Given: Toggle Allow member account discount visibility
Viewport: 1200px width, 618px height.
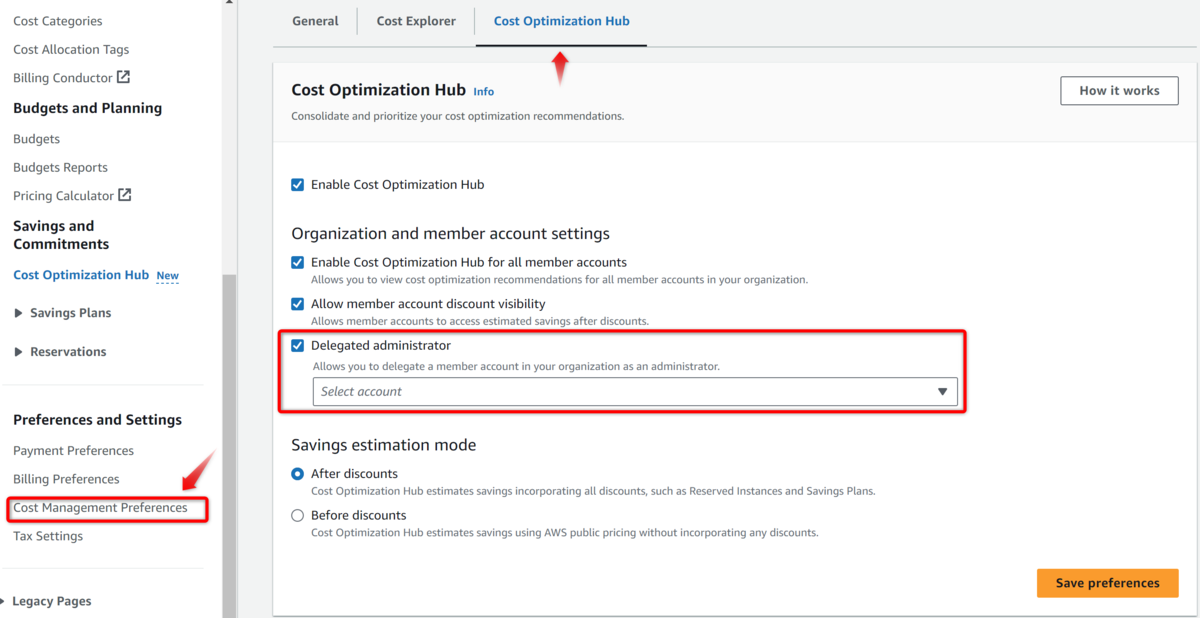Looking at the screenshot, I should (297, 304).
